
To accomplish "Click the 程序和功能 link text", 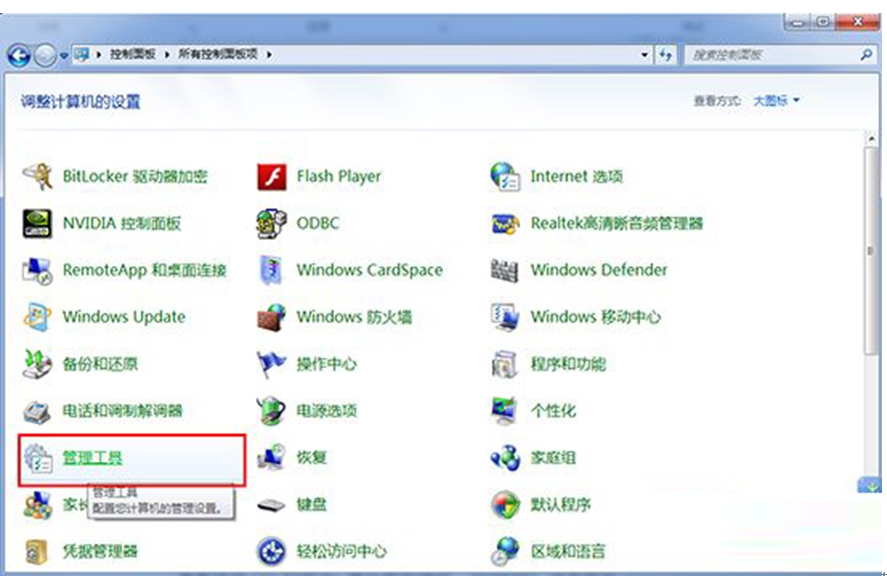I will click(x=568, y=364).
